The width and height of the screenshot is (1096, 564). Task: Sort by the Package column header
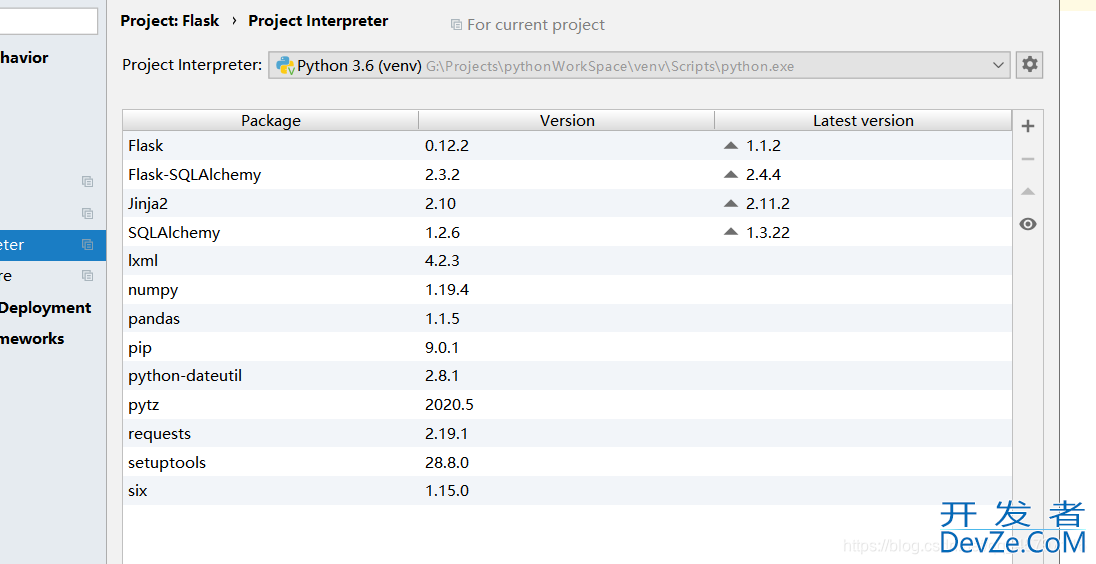[x=271, y=120]
